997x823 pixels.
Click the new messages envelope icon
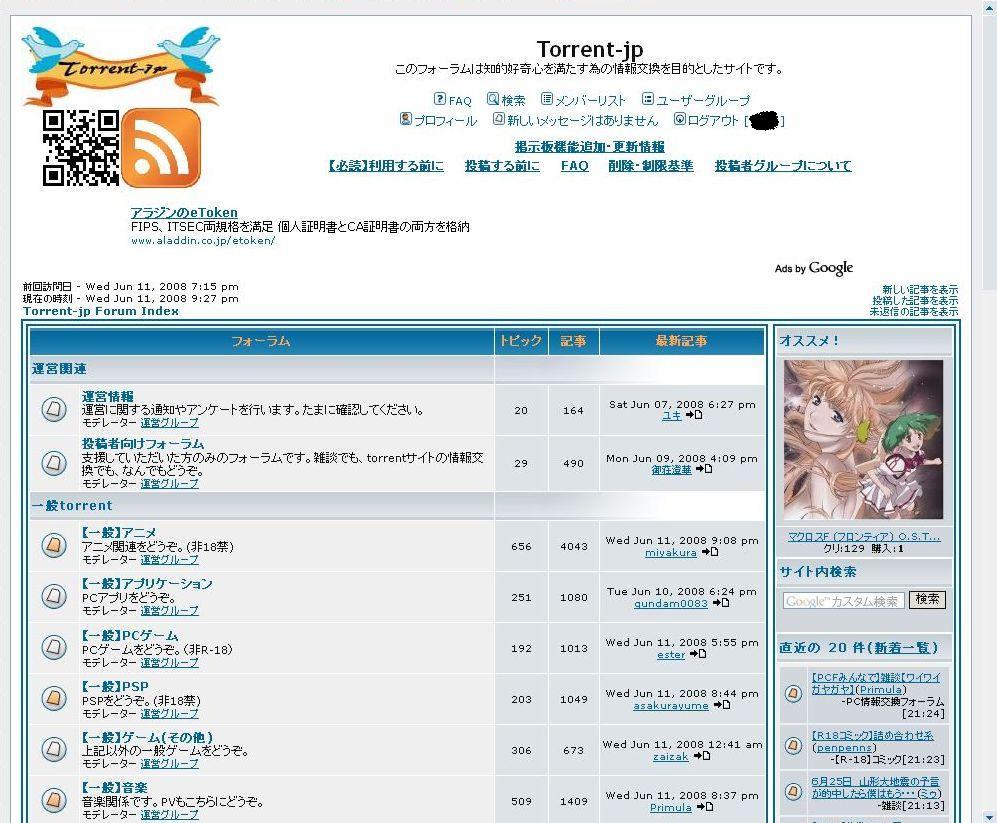click(498, 119)
